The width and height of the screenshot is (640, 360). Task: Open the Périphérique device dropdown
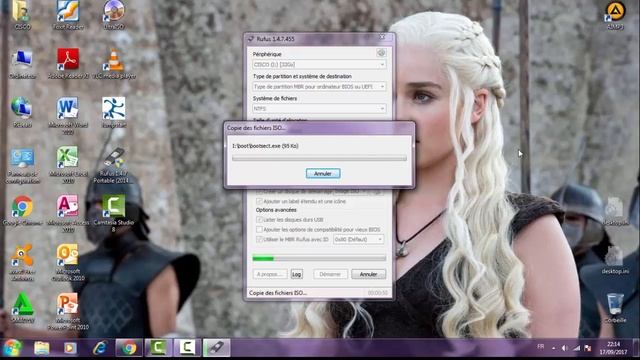point(319,64)
